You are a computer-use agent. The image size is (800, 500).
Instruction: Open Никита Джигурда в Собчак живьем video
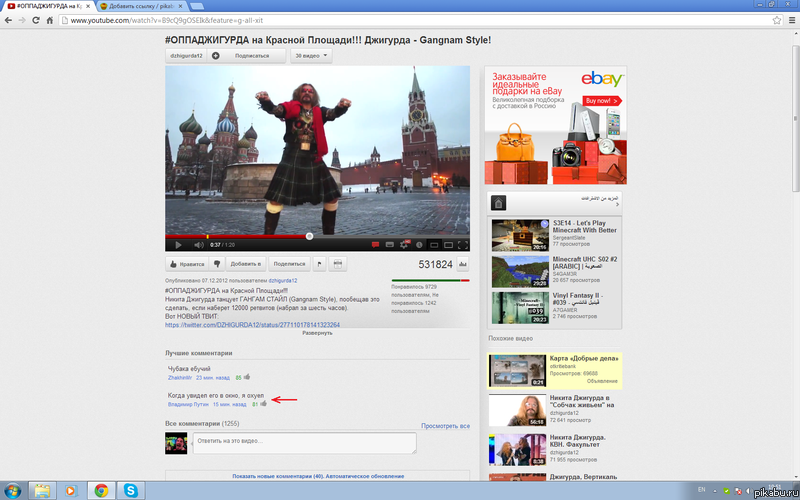(x=555, y=410)
